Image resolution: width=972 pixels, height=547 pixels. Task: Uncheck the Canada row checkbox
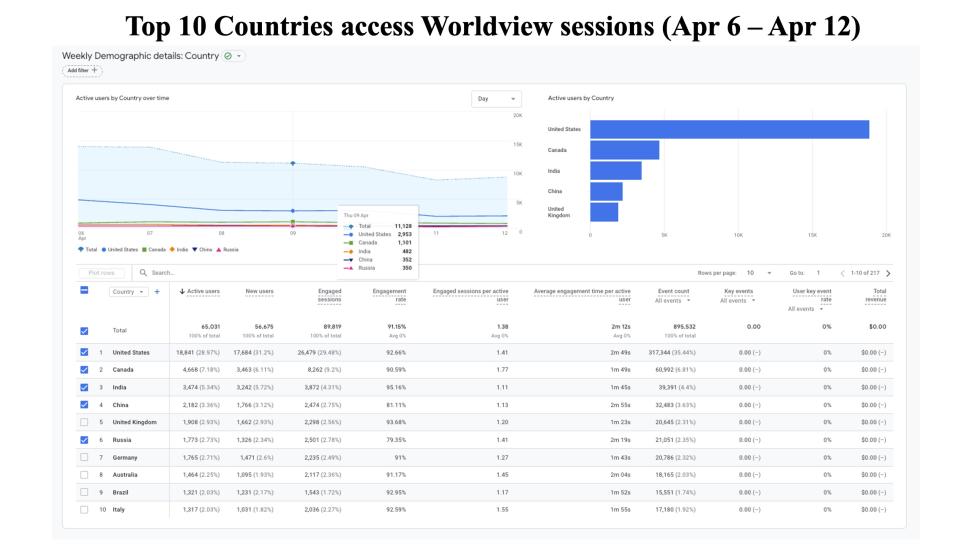coord(84,370)
